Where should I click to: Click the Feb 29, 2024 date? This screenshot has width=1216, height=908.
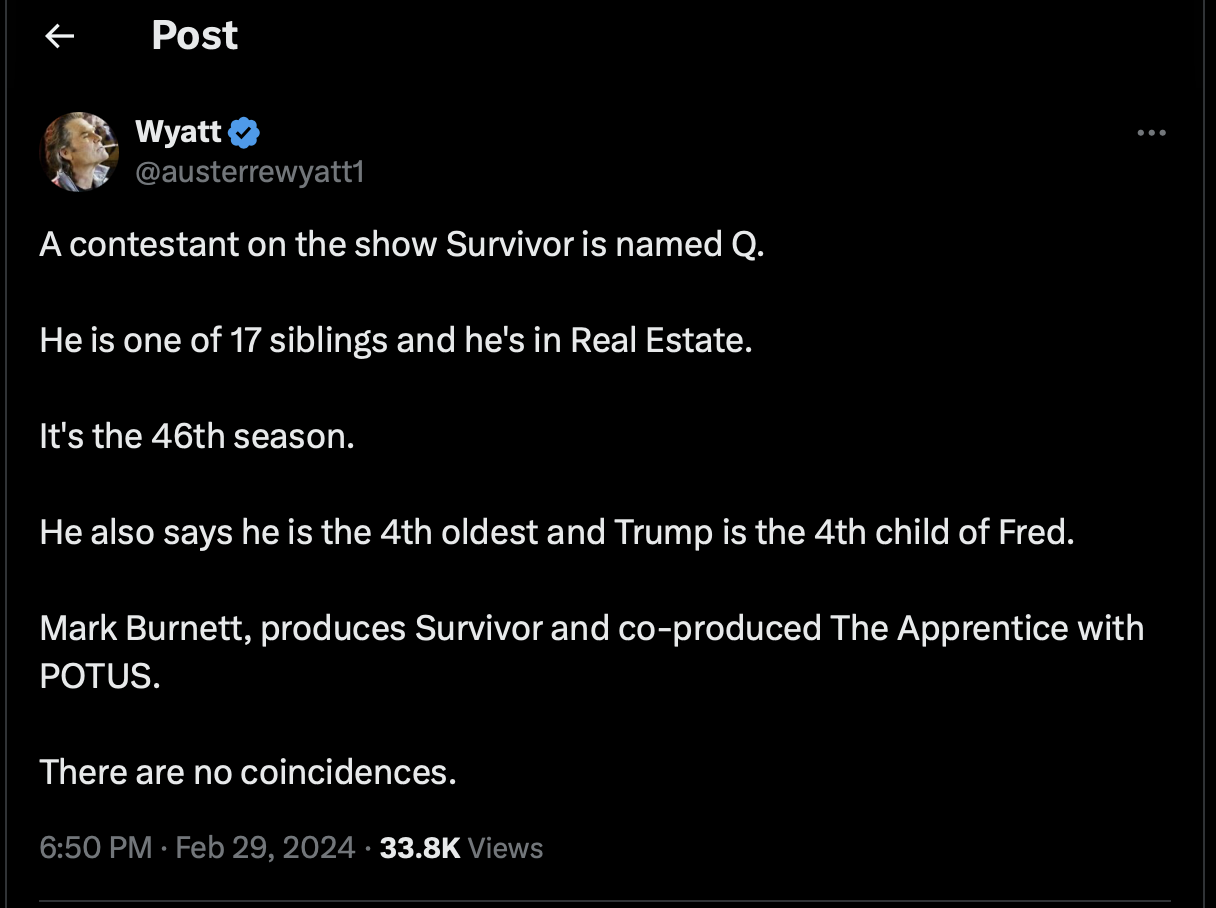point(265,848)
